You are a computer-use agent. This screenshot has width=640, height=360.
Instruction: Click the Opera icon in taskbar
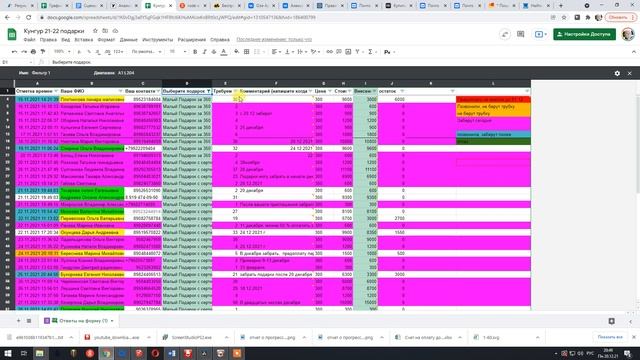155,353
